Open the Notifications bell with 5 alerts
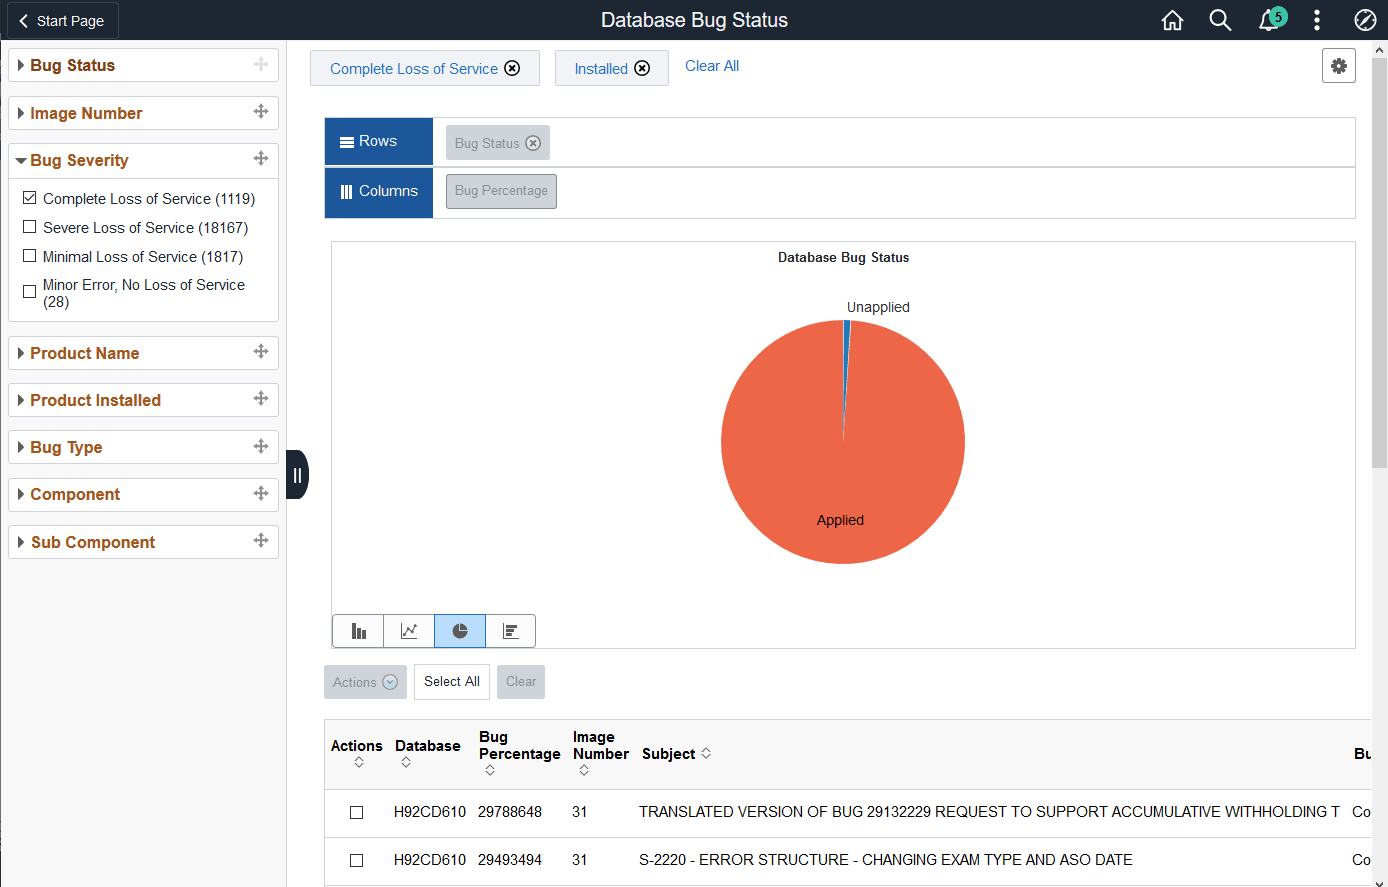This screenshot has width=1388, height=887. [1268, 20]
